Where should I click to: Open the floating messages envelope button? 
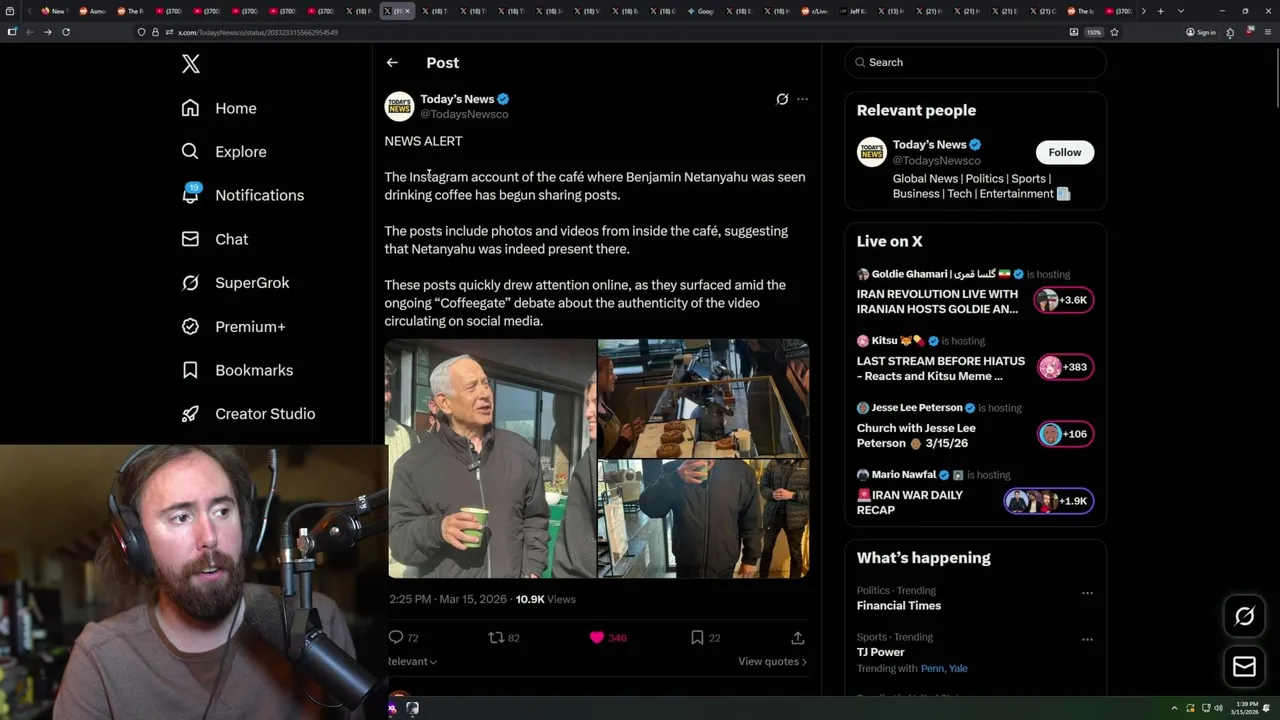tap(1244, 666)
